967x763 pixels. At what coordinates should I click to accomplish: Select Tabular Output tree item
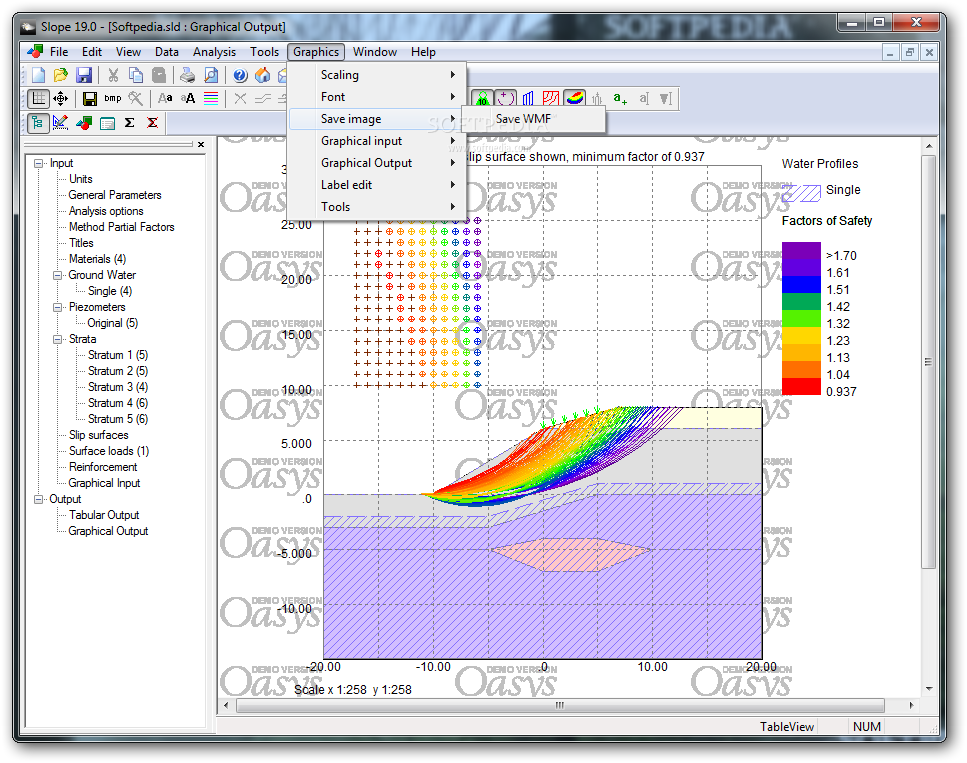click(x=104, y=515)
